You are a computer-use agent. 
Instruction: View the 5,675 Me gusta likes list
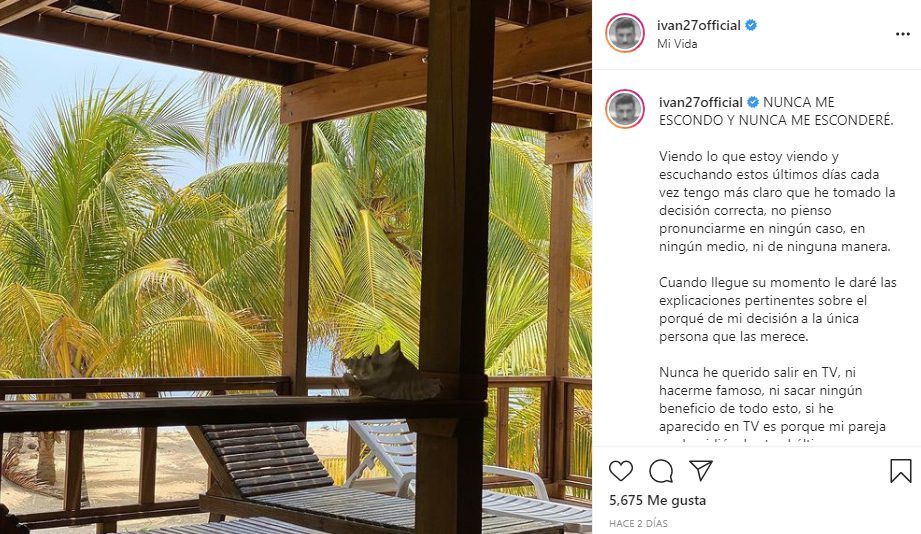click(x=657, y=501)
